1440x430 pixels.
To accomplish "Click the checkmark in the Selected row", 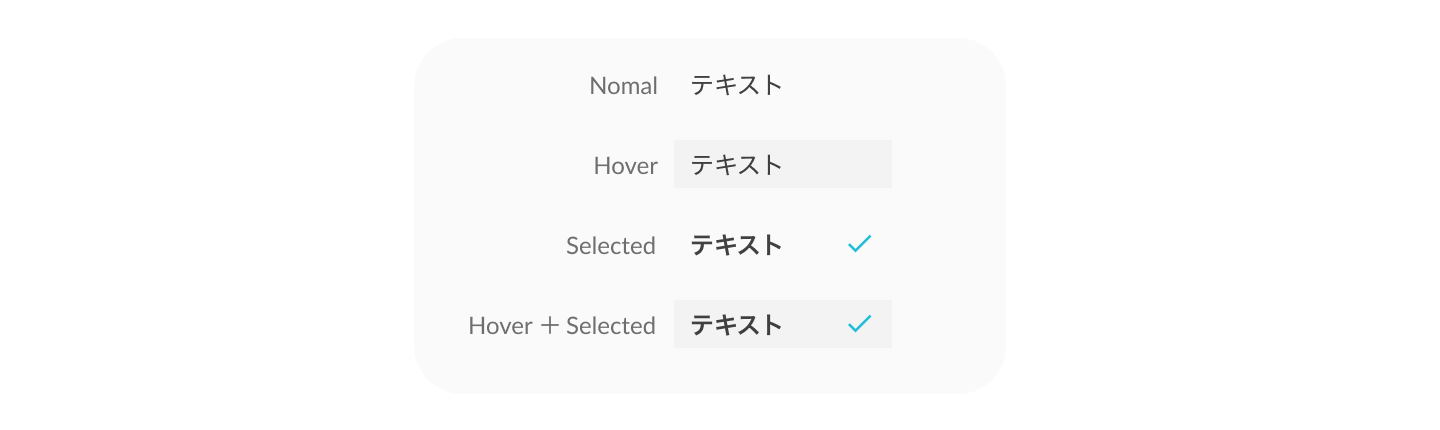I will point(859,244).
